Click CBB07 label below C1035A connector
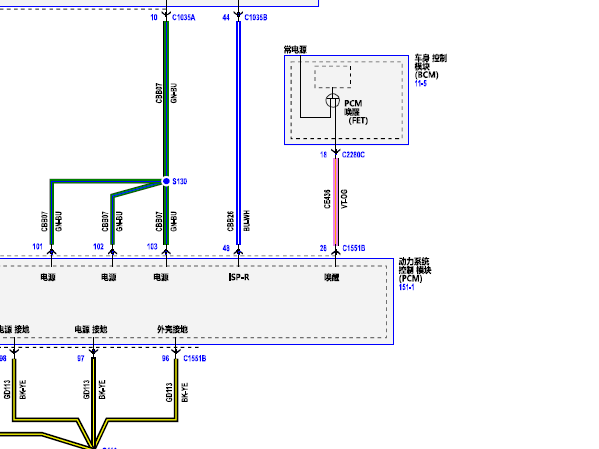 click(159, 93)
